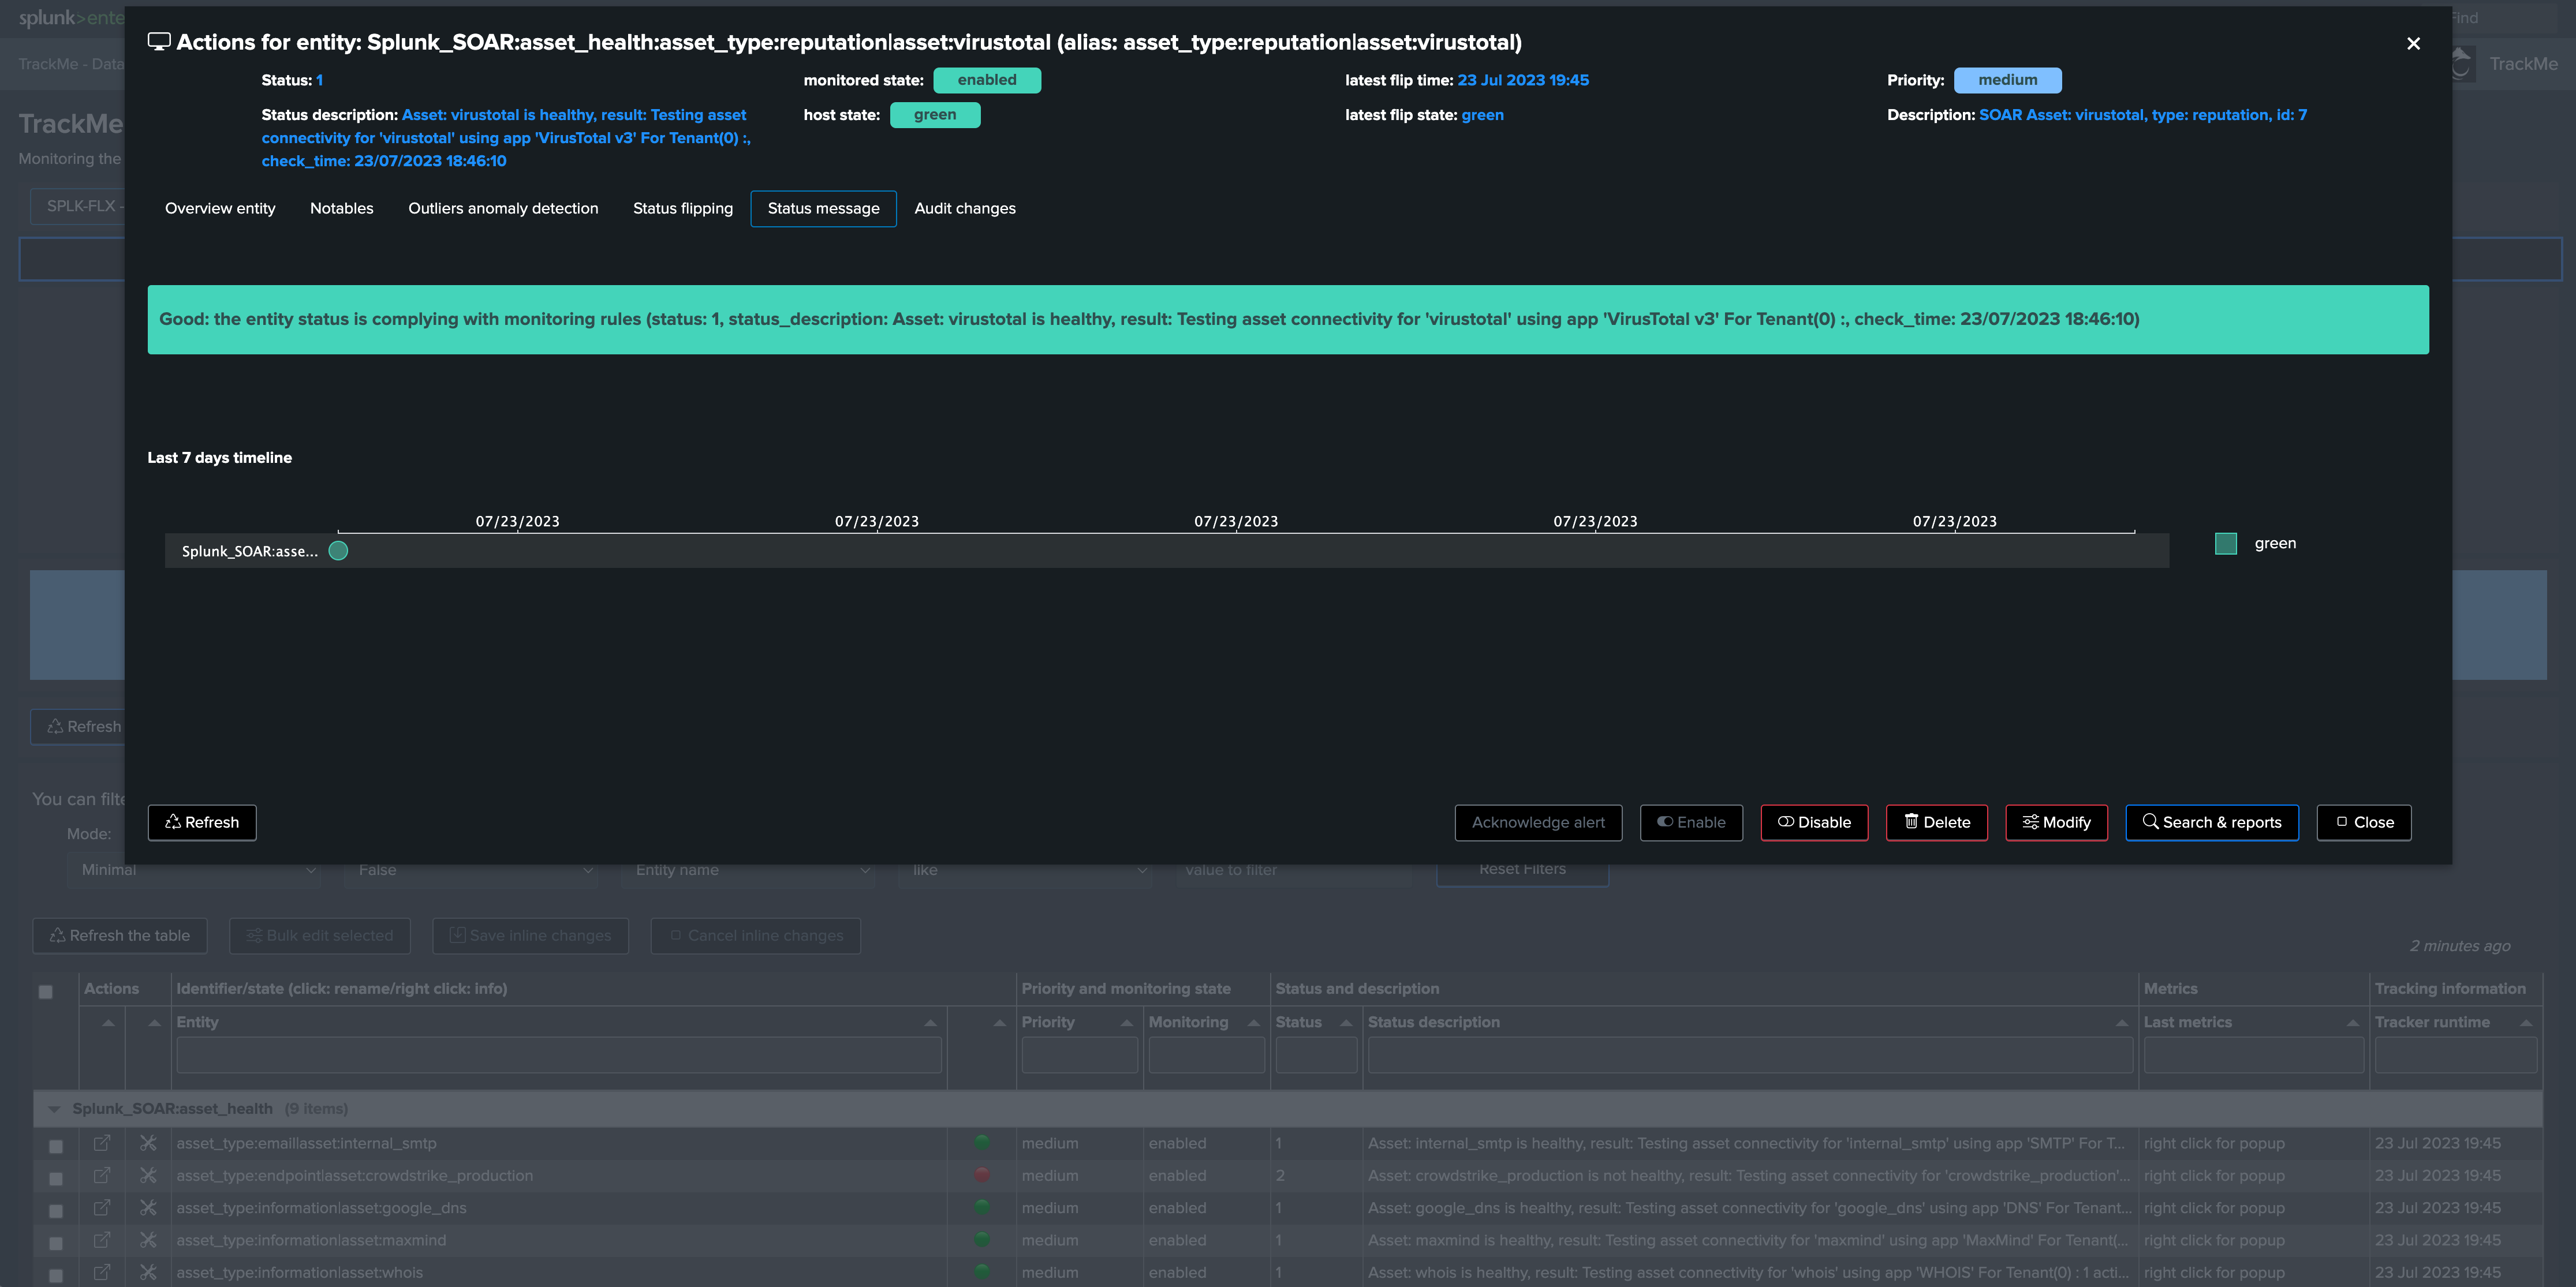Sort by Last metrics column arrow
Viewport: 2576px width, 1287px height.
click(2353, 1023)
